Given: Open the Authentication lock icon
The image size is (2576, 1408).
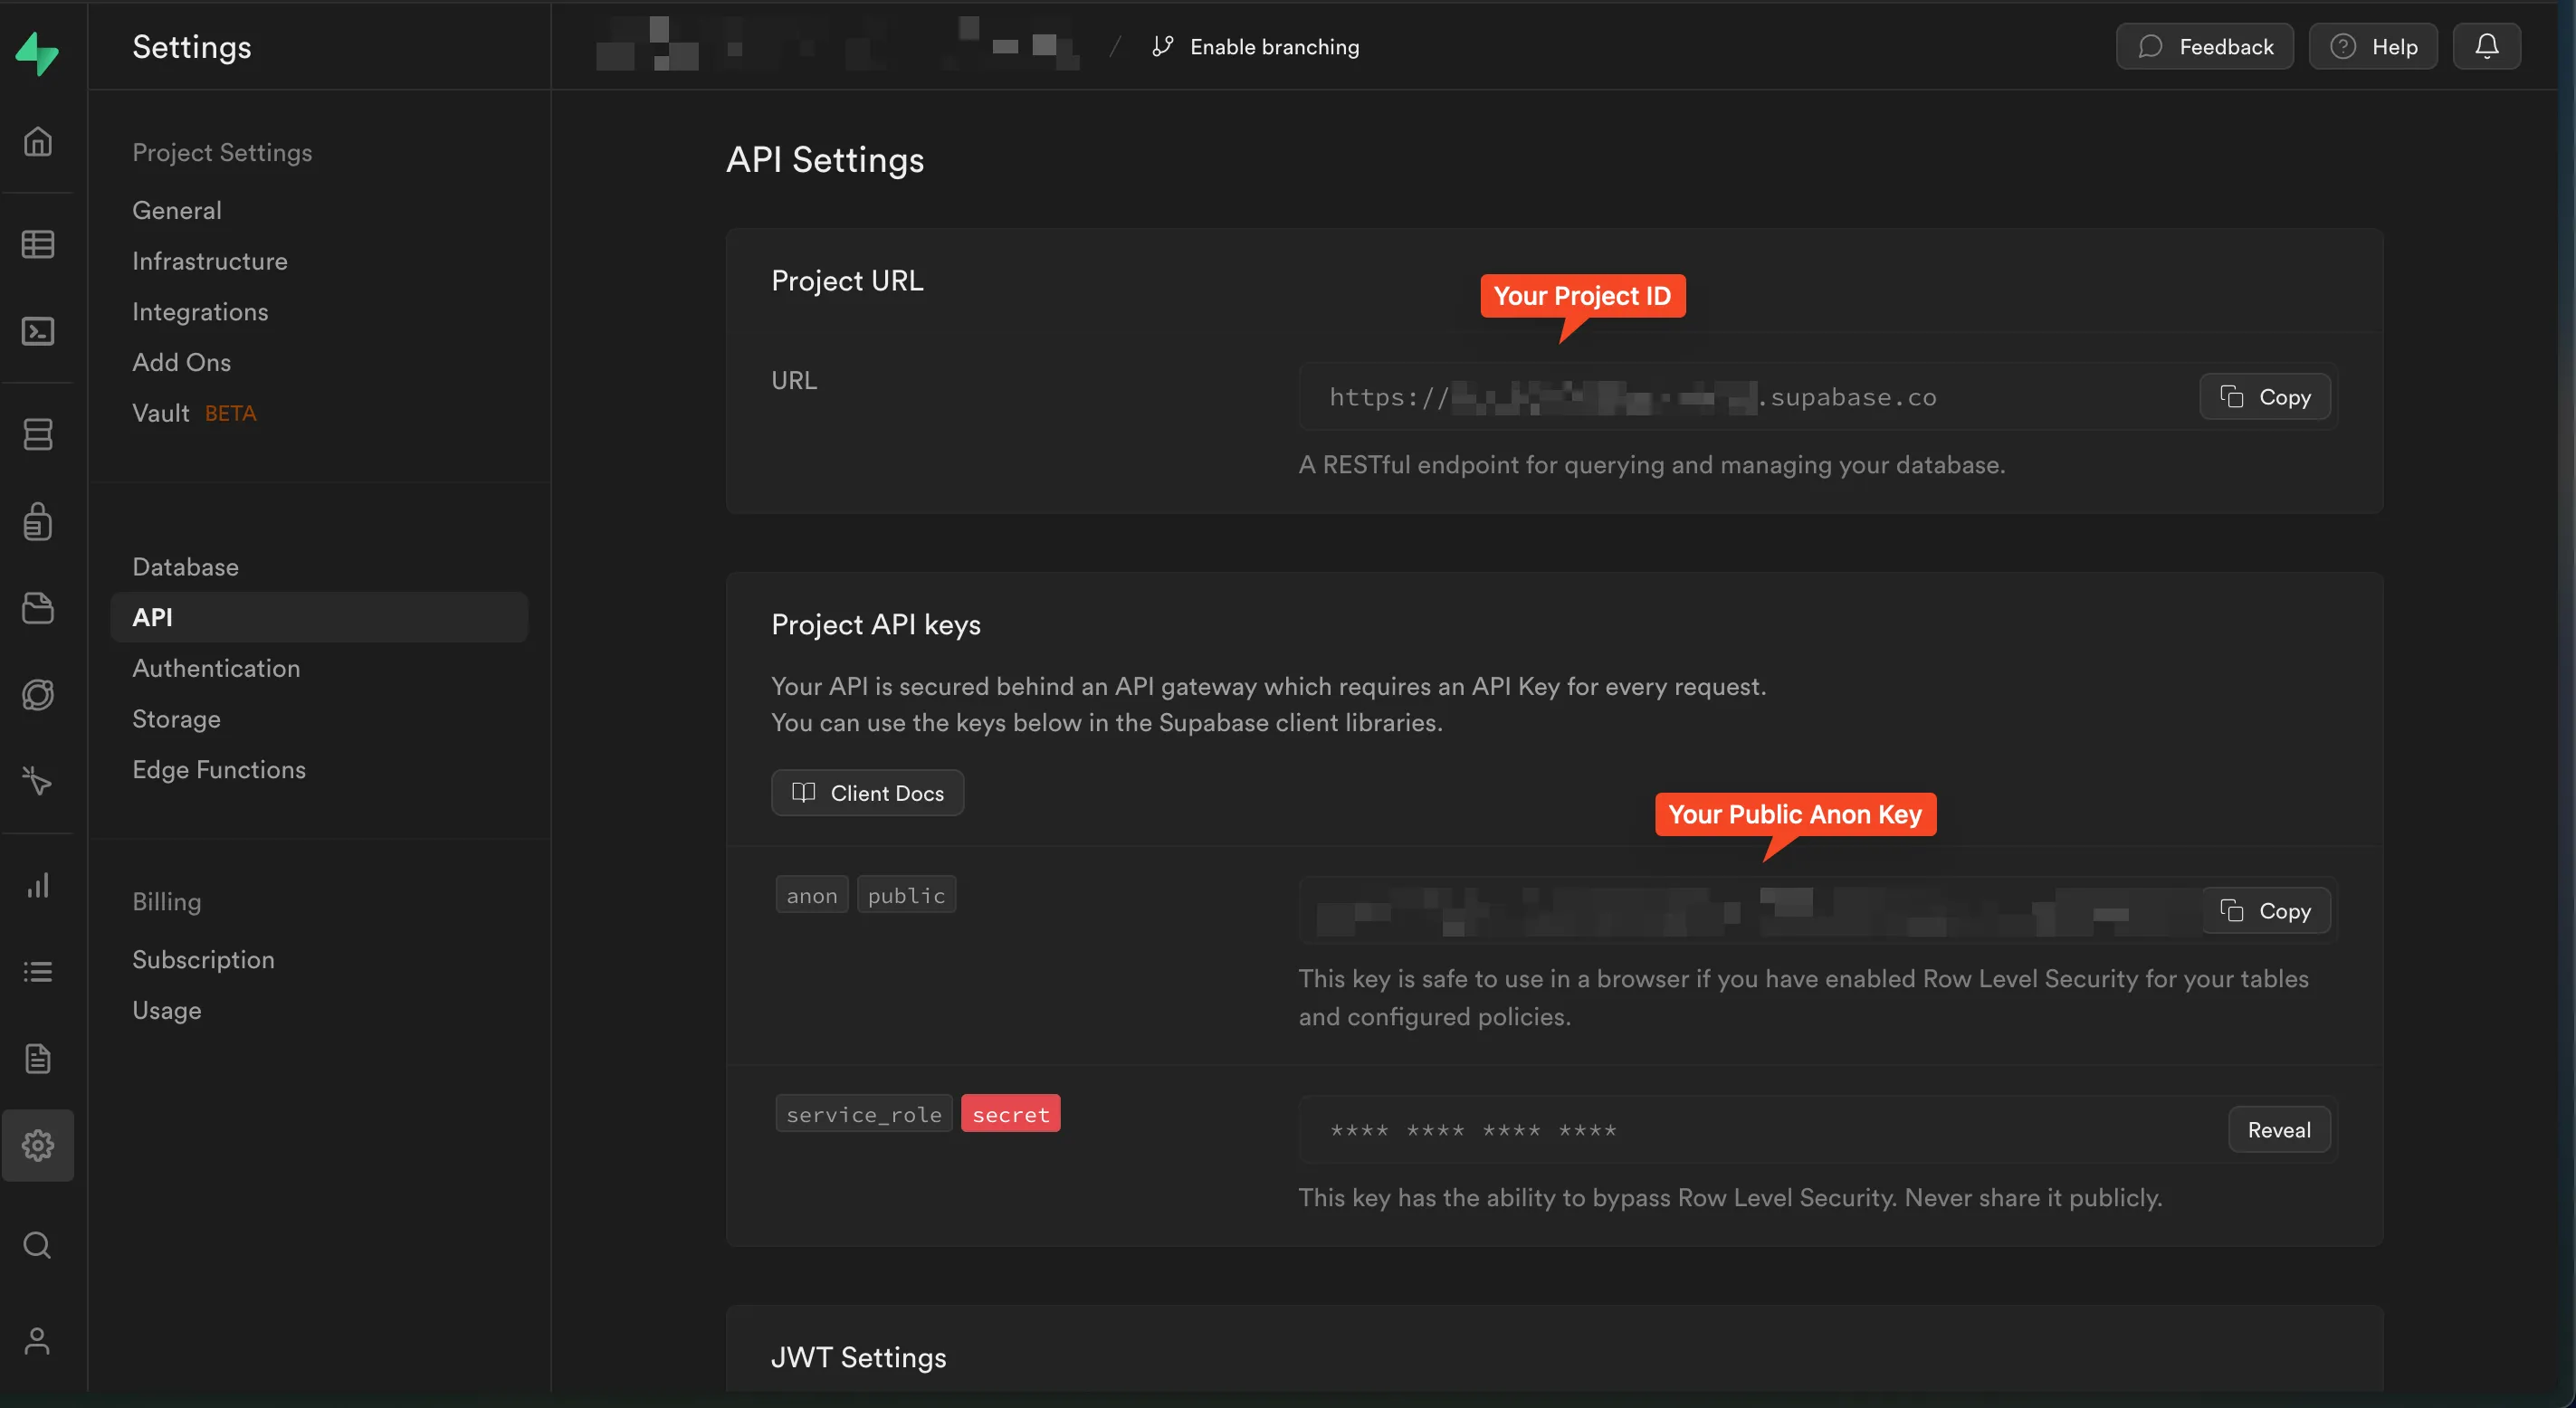Looking at the screenshot, I should [38, 521].
